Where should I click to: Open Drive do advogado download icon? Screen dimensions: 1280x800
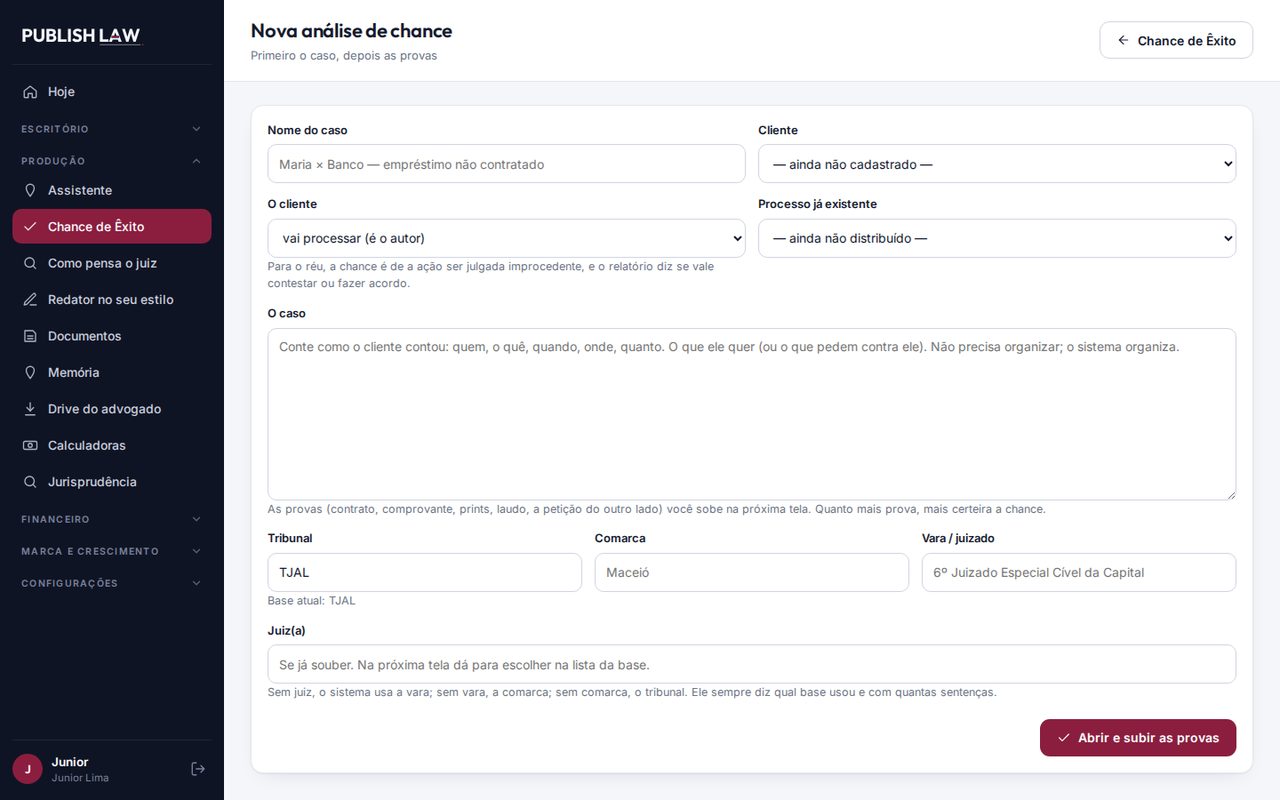[30, 409]
